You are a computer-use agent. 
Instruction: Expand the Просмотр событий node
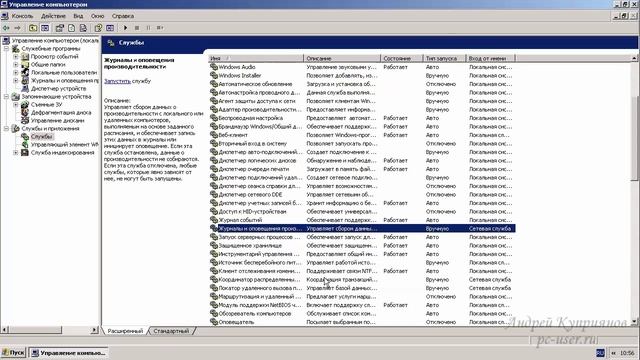(16, 57)
